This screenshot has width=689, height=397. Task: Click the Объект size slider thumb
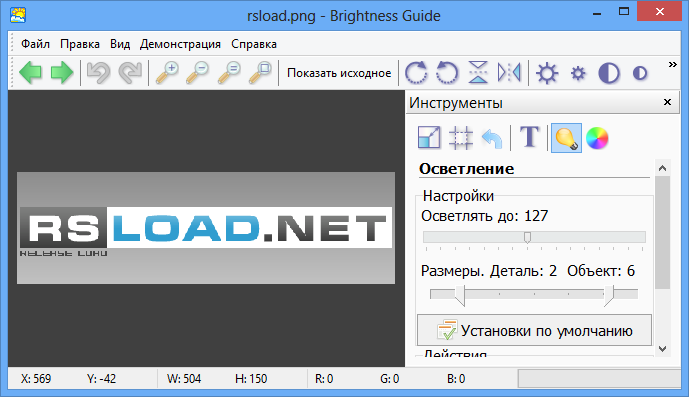(609, 295)
